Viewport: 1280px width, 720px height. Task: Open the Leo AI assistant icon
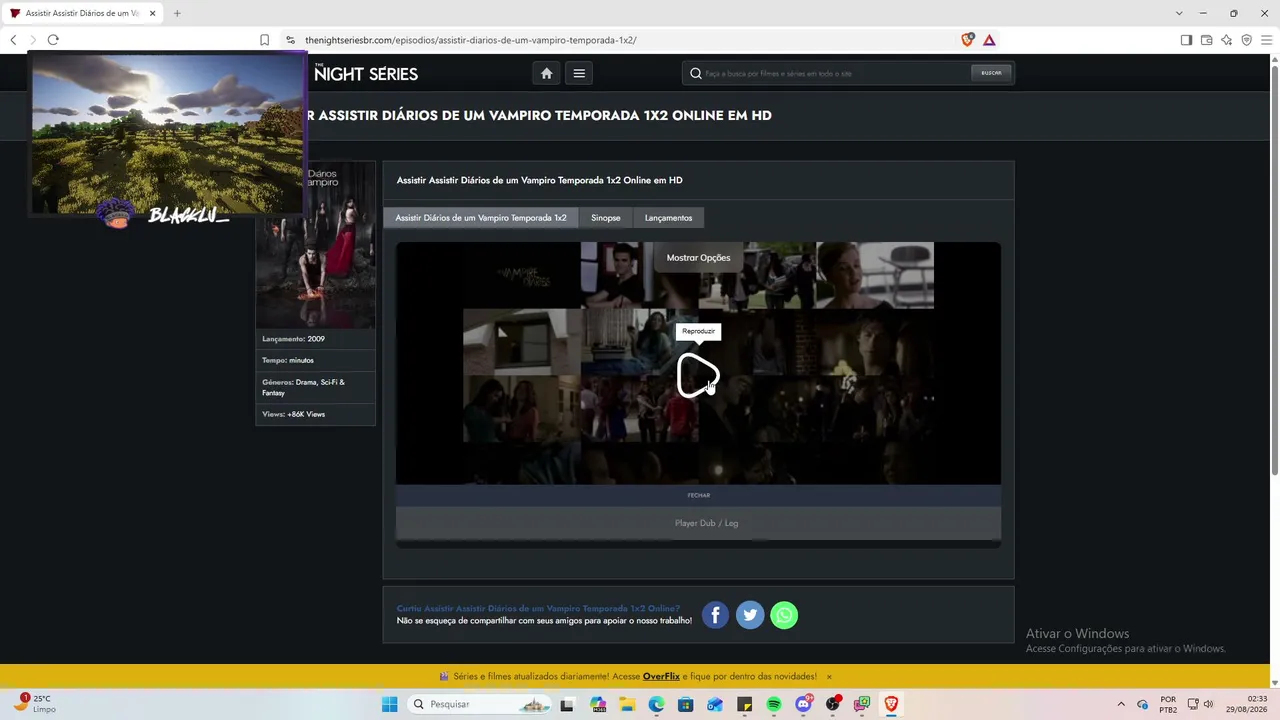point(1226,40)
